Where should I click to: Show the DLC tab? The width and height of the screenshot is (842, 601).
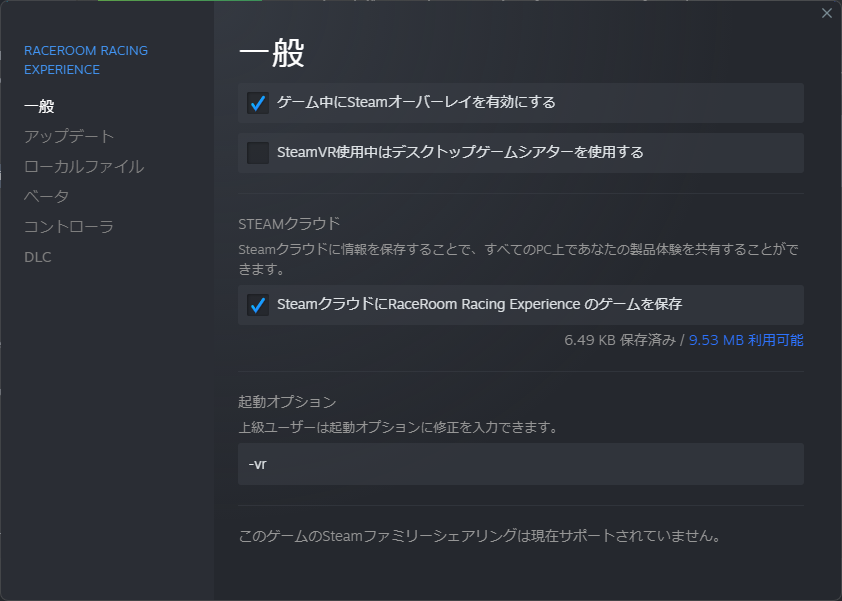(38, 257)
